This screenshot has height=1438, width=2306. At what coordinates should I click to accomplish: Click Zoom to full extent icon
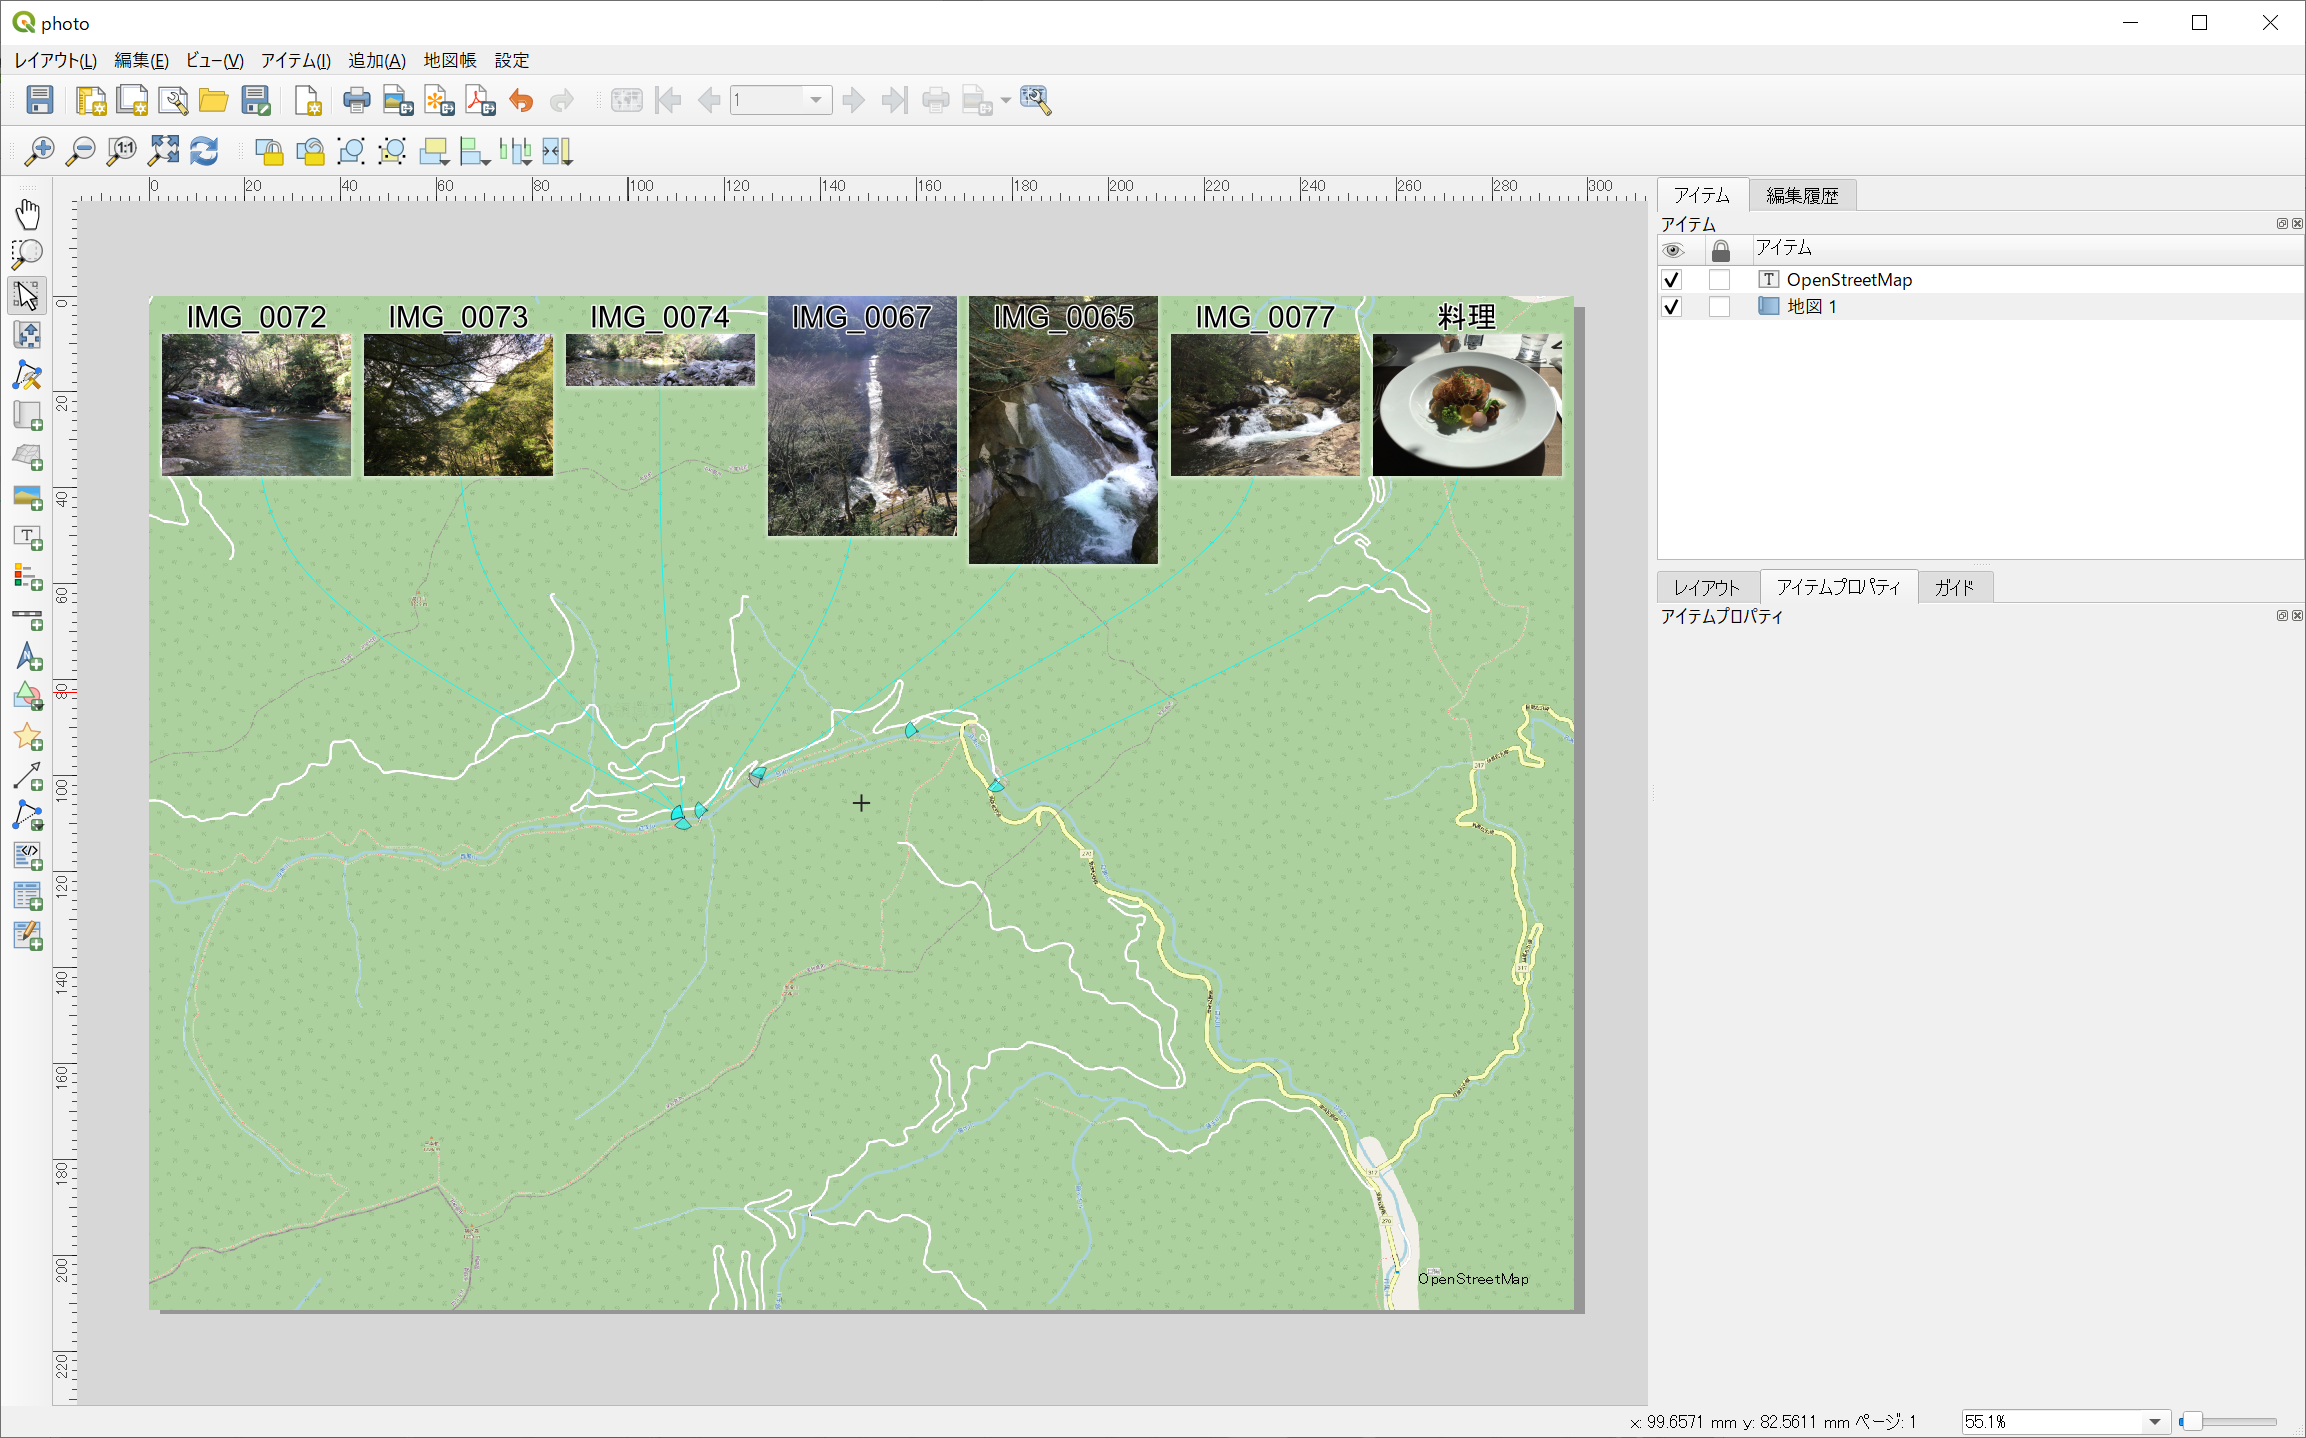click(163, 152)
